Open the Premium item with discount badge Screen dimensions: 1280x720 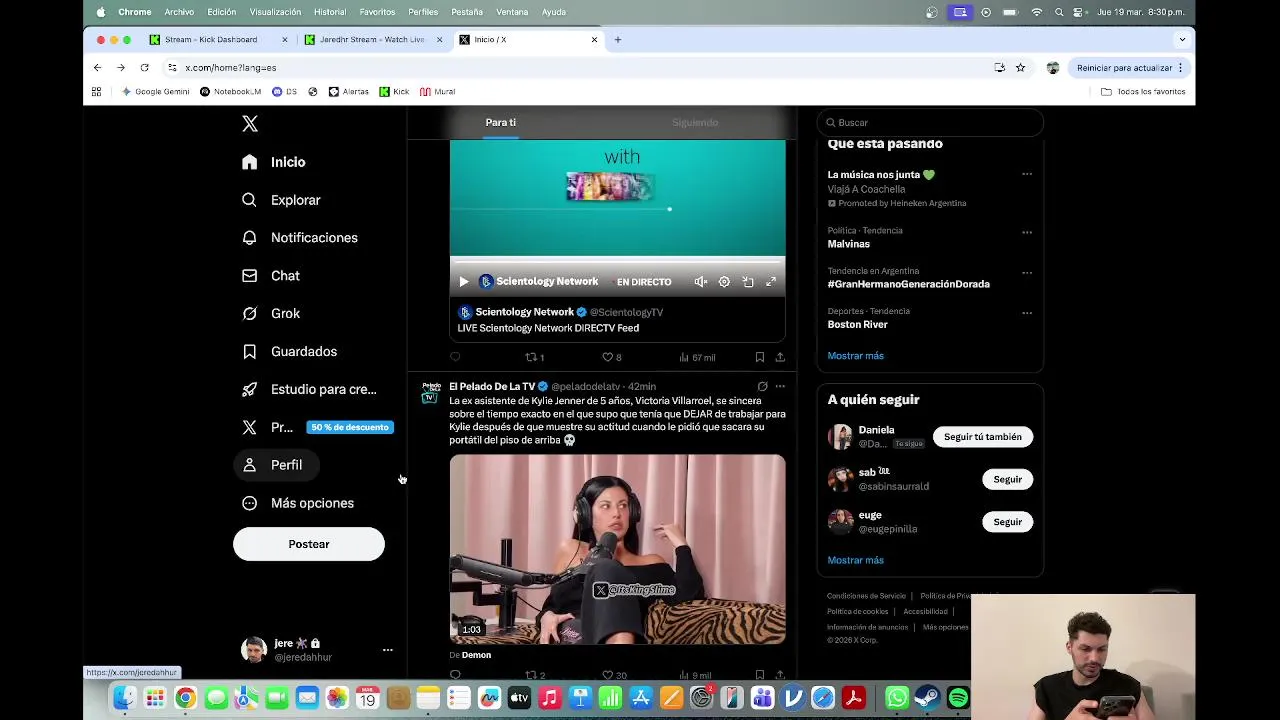[316, 427]
